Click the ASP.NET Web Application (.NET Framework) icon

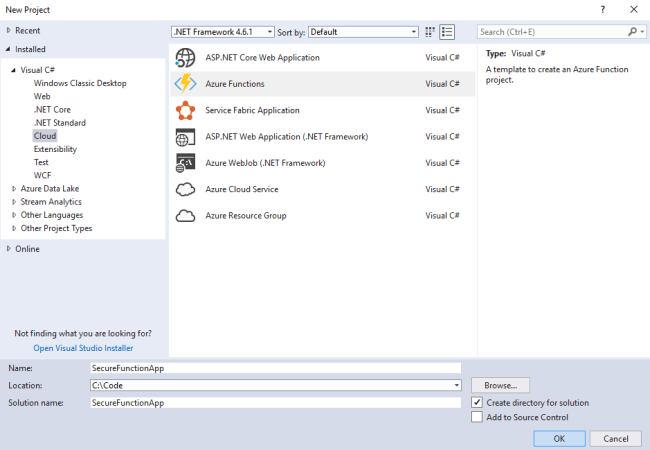coord(185,137)
